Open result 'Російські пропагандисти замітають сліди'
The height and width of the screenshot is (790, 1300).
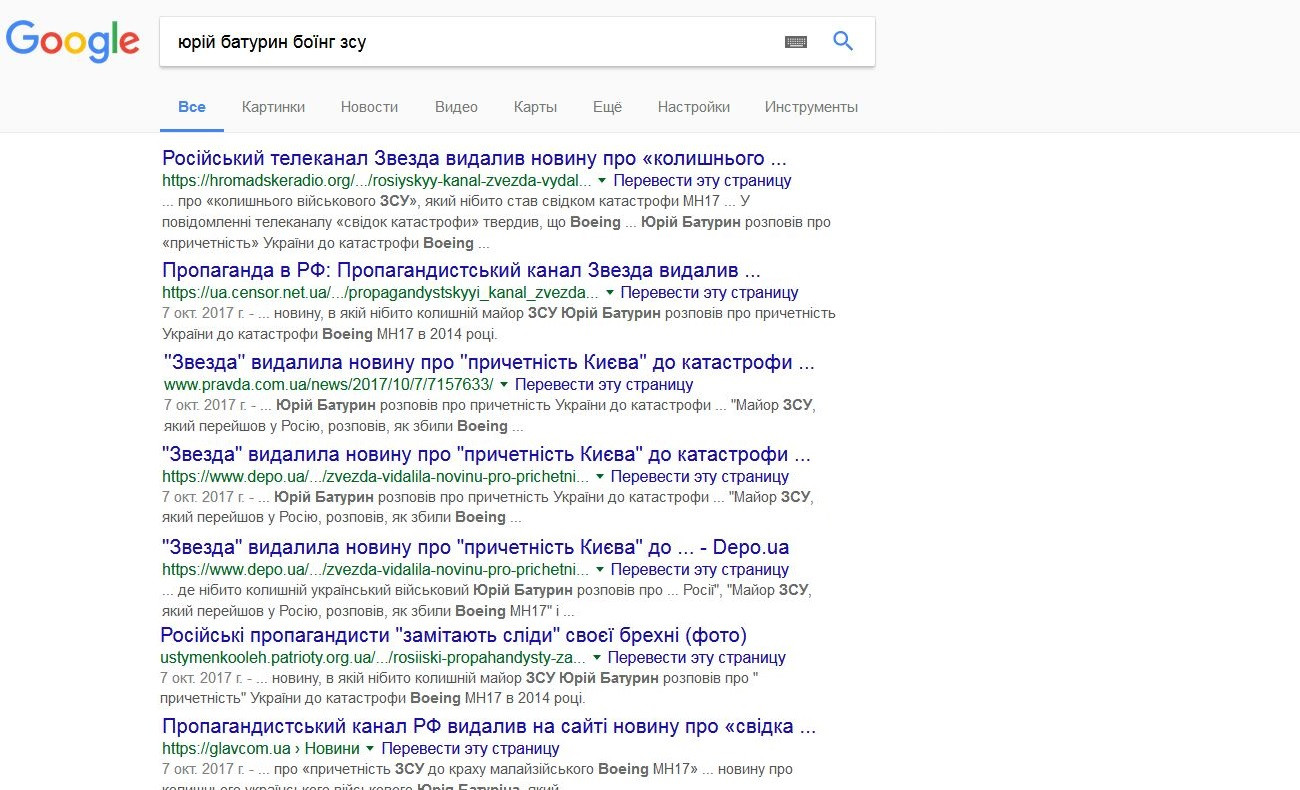(x=454, y=635)
